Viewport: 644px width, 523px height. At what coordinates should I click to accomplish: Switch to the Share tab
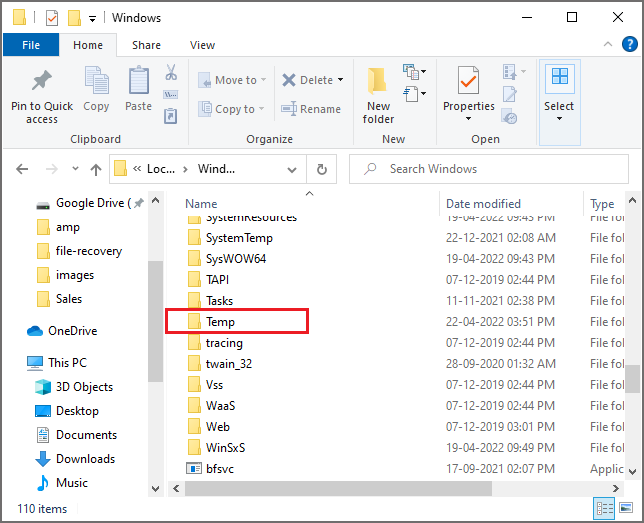click(x=146, y=45)
